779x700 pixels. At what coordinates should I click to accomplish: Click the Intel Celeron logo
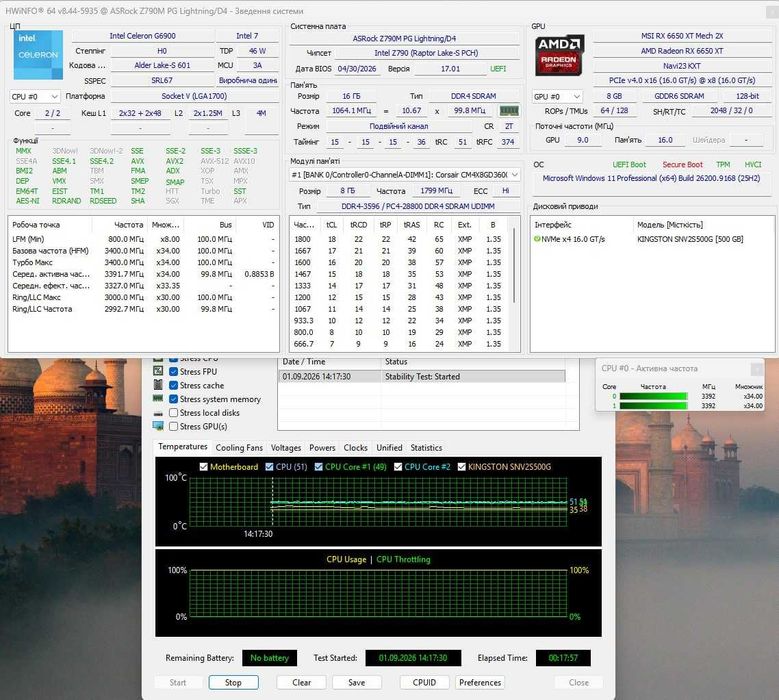coord(38,55)
